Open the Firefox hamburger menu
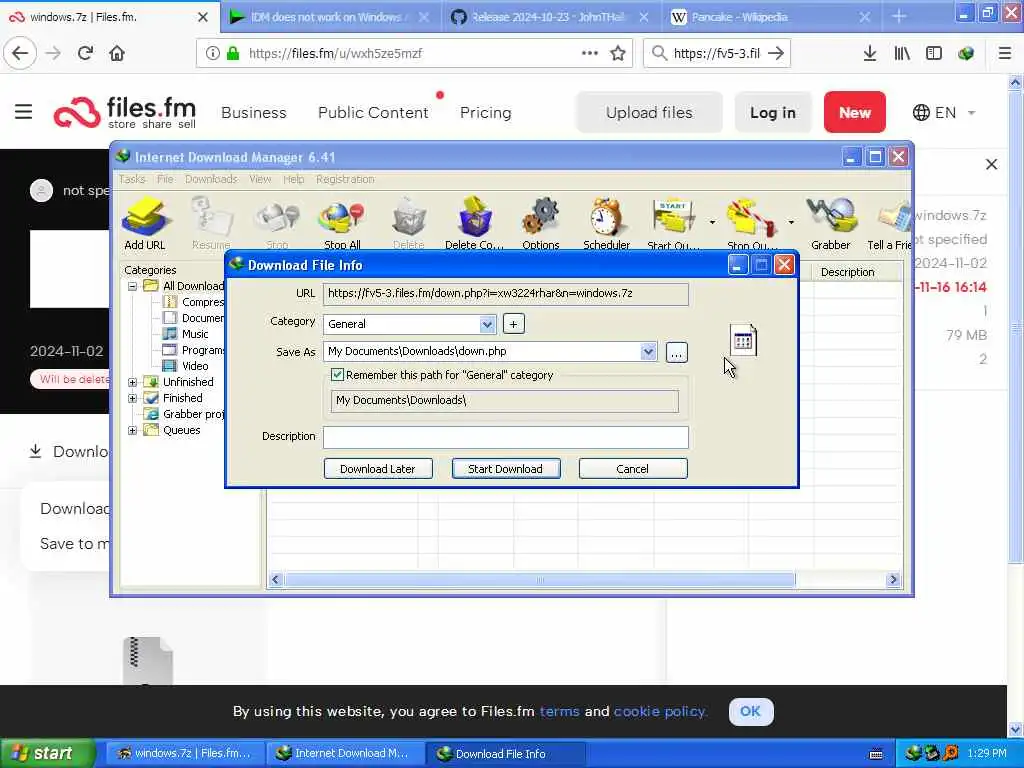 [1004, 54]
